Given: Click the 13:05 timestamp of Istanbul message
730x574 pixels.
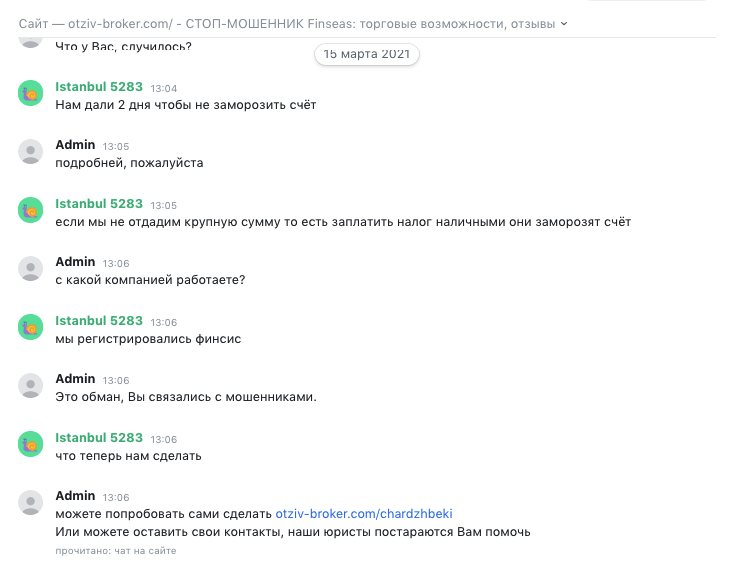Looking at the screenshot, I should pyautogui.click(x=163, y=205).
